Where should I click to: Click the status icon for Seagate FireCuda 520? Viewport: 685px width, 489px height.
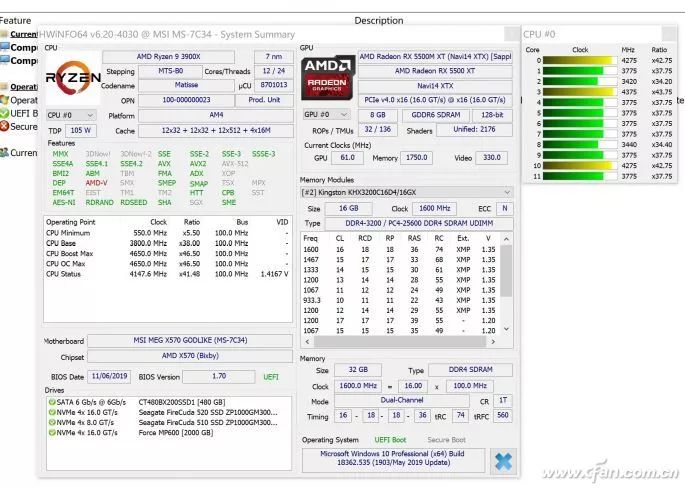click(x=50, y=412)
